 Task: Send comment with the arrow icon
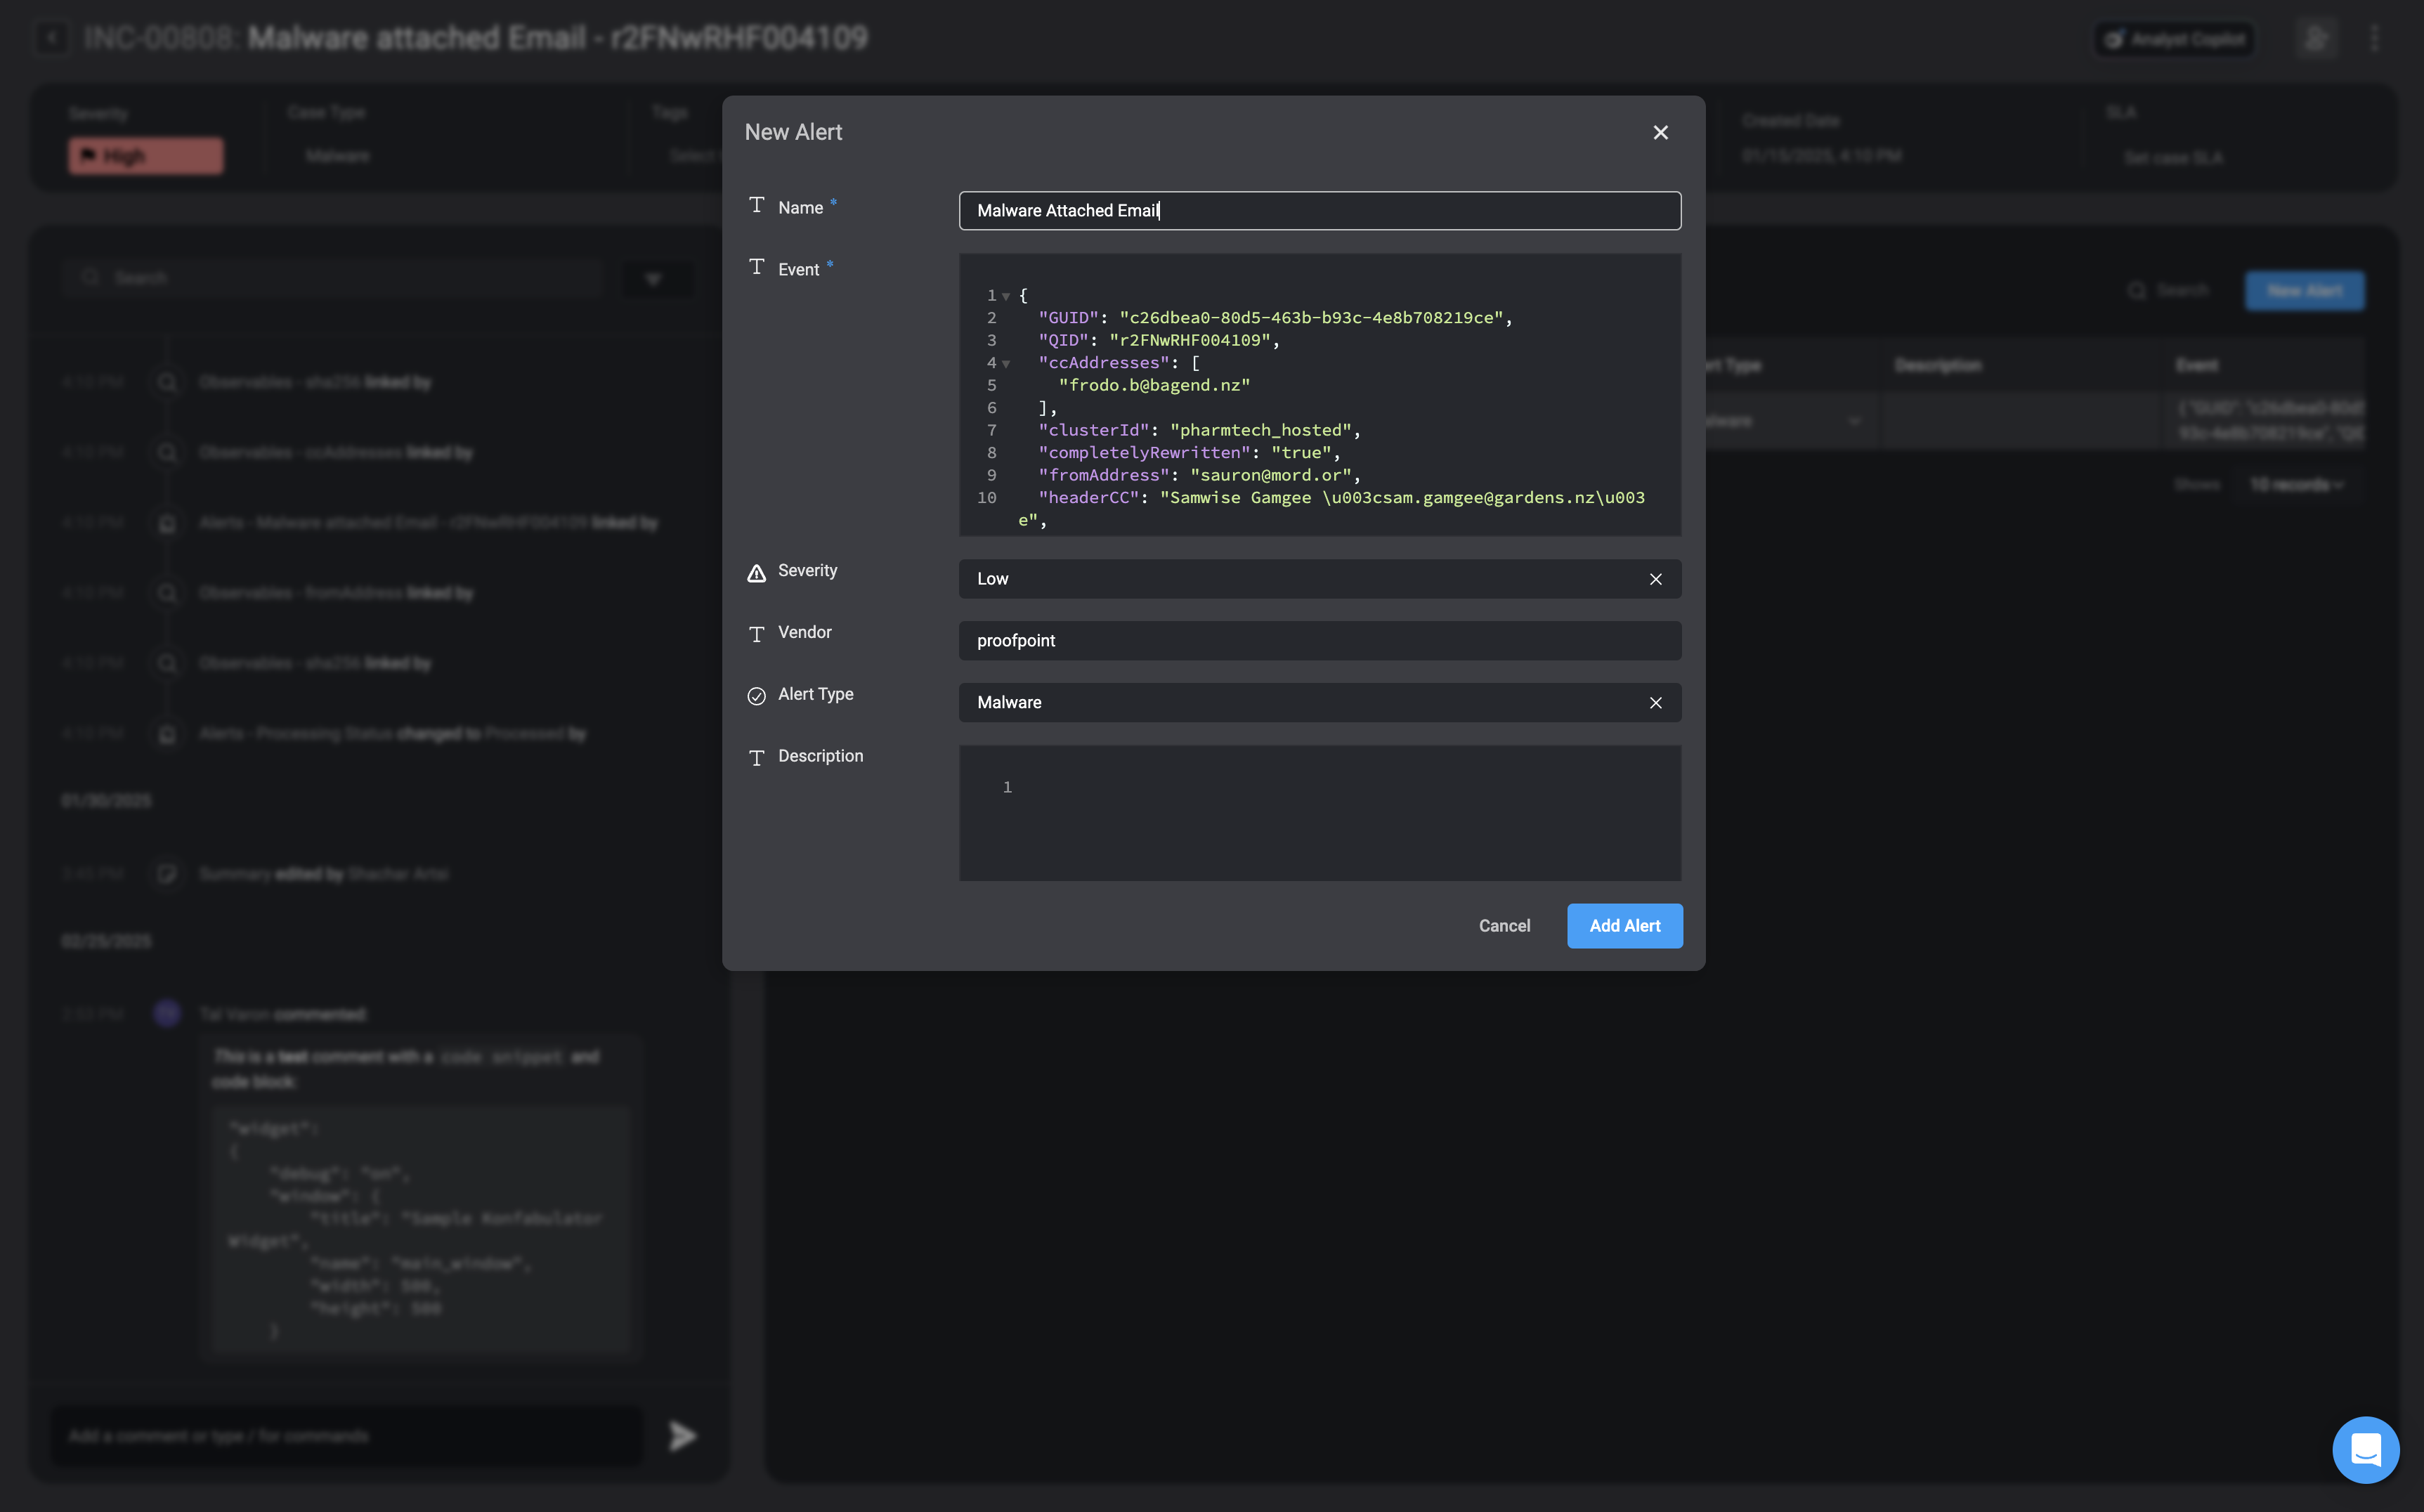[683, 1436]
